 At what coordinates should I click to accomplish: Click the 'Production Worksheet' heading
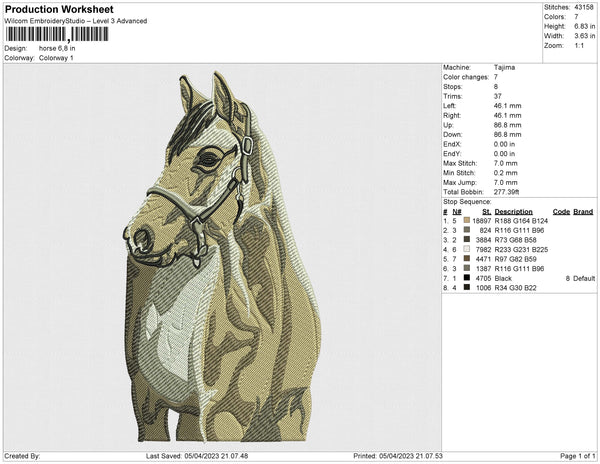click(59, 9)
